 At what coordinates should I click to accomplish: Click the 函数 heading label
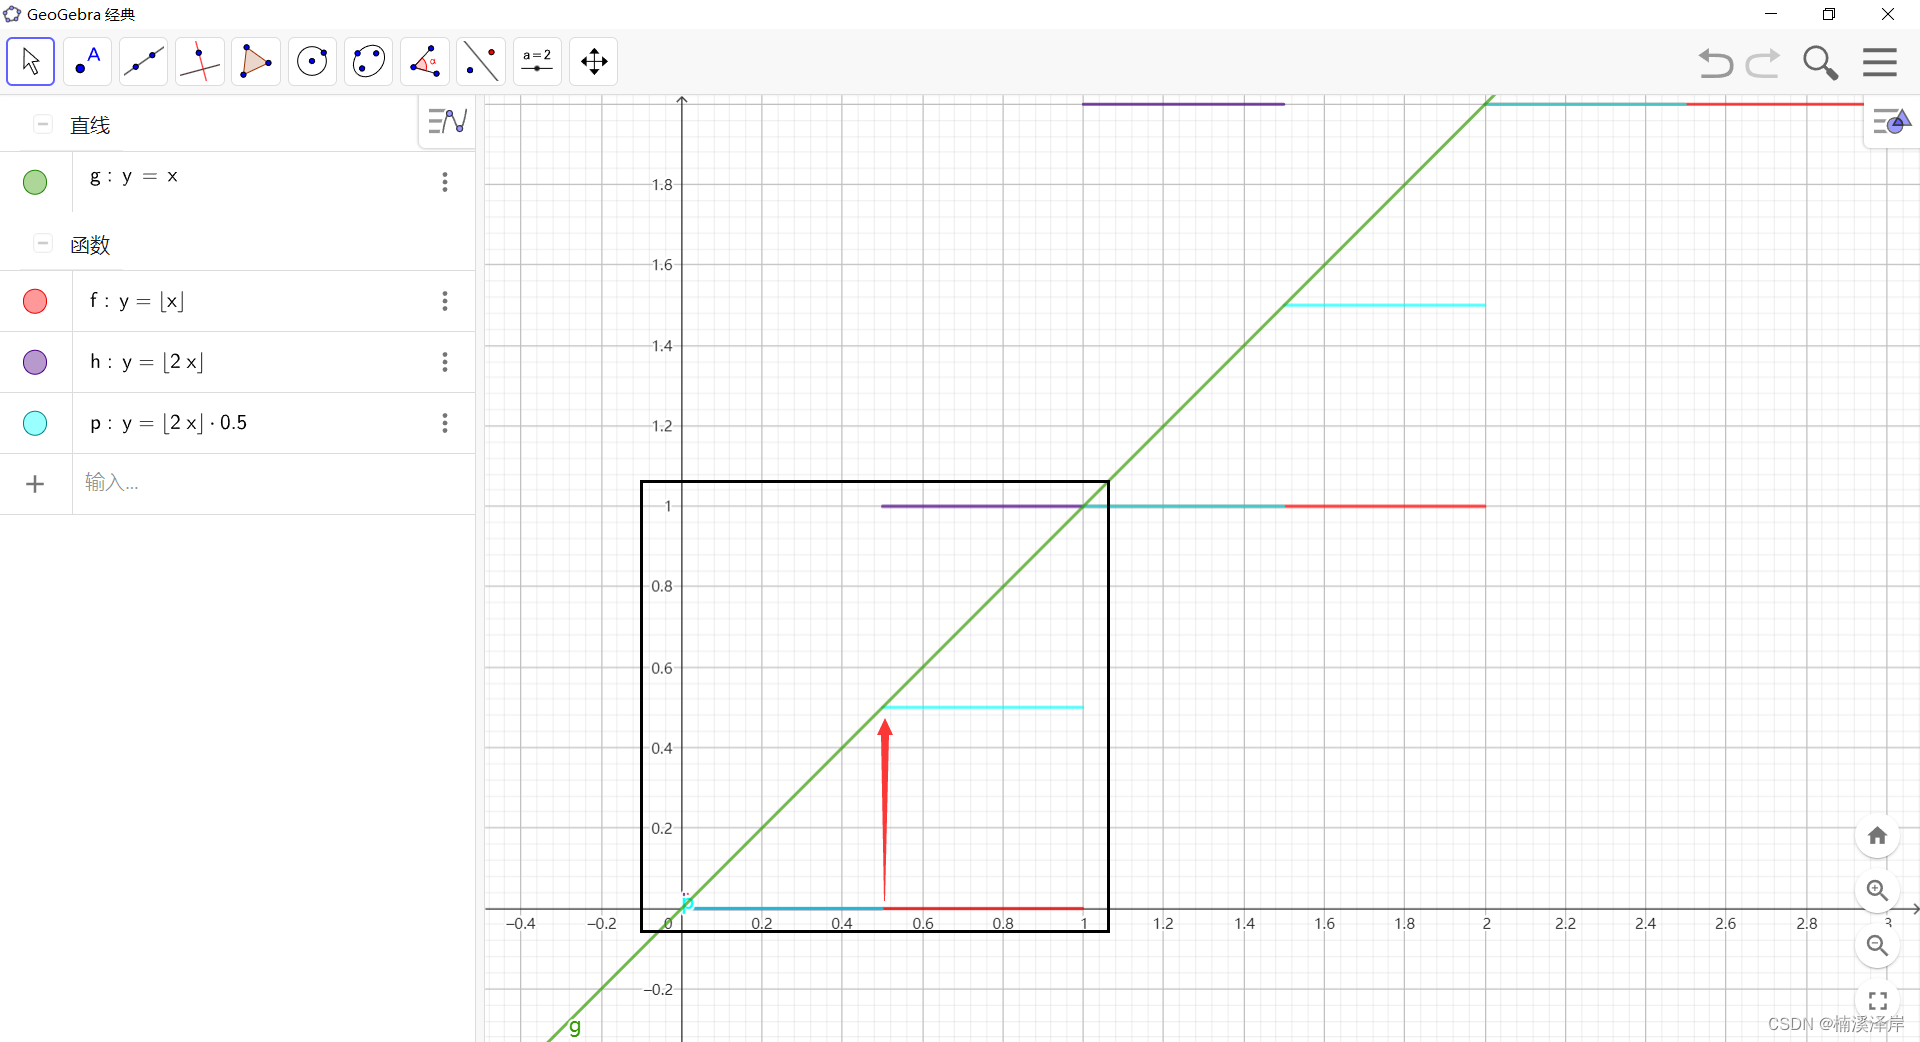pos(90,245)
